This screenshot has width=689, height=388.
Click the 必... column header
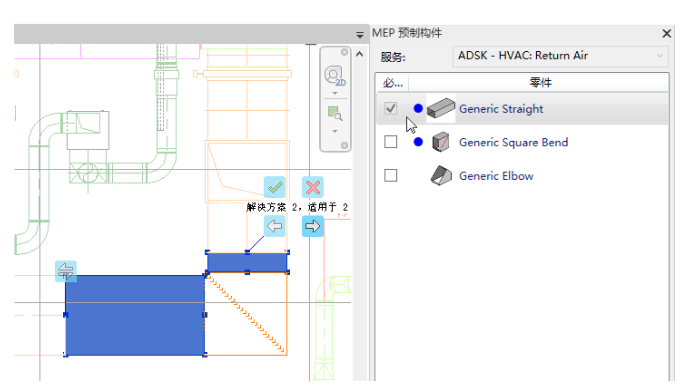click(393, 83)
